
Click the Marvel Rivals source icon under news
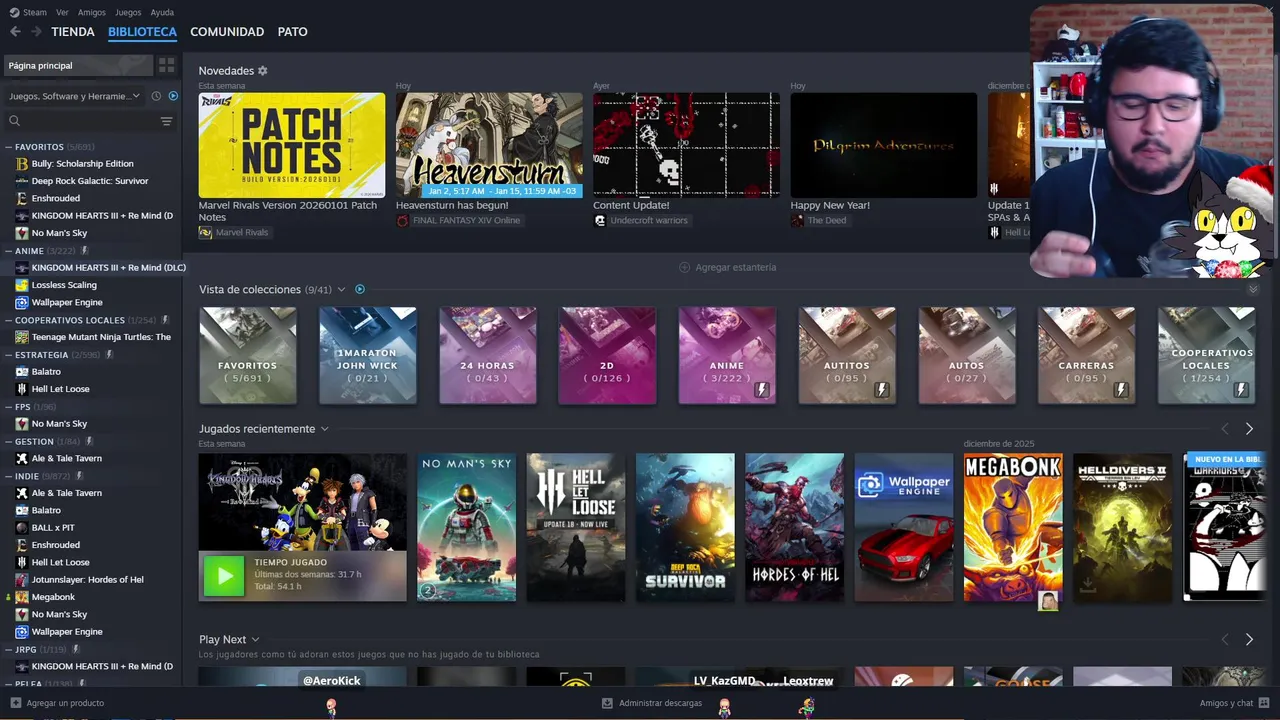coord(205,232)
